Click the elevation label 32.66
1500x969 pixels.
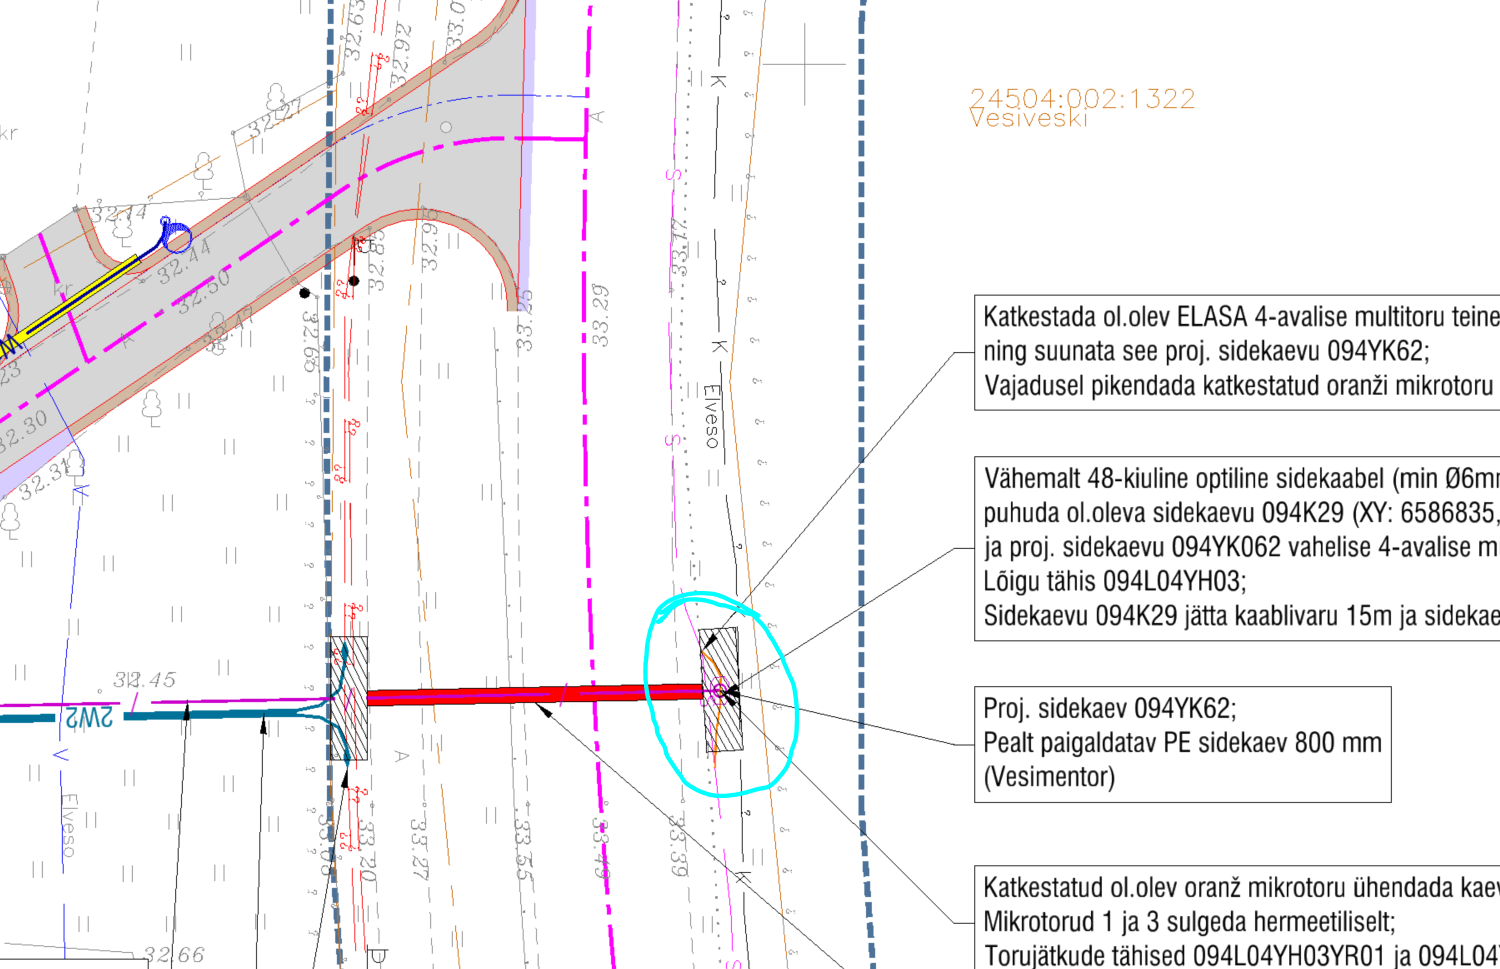tap(173, 955)
